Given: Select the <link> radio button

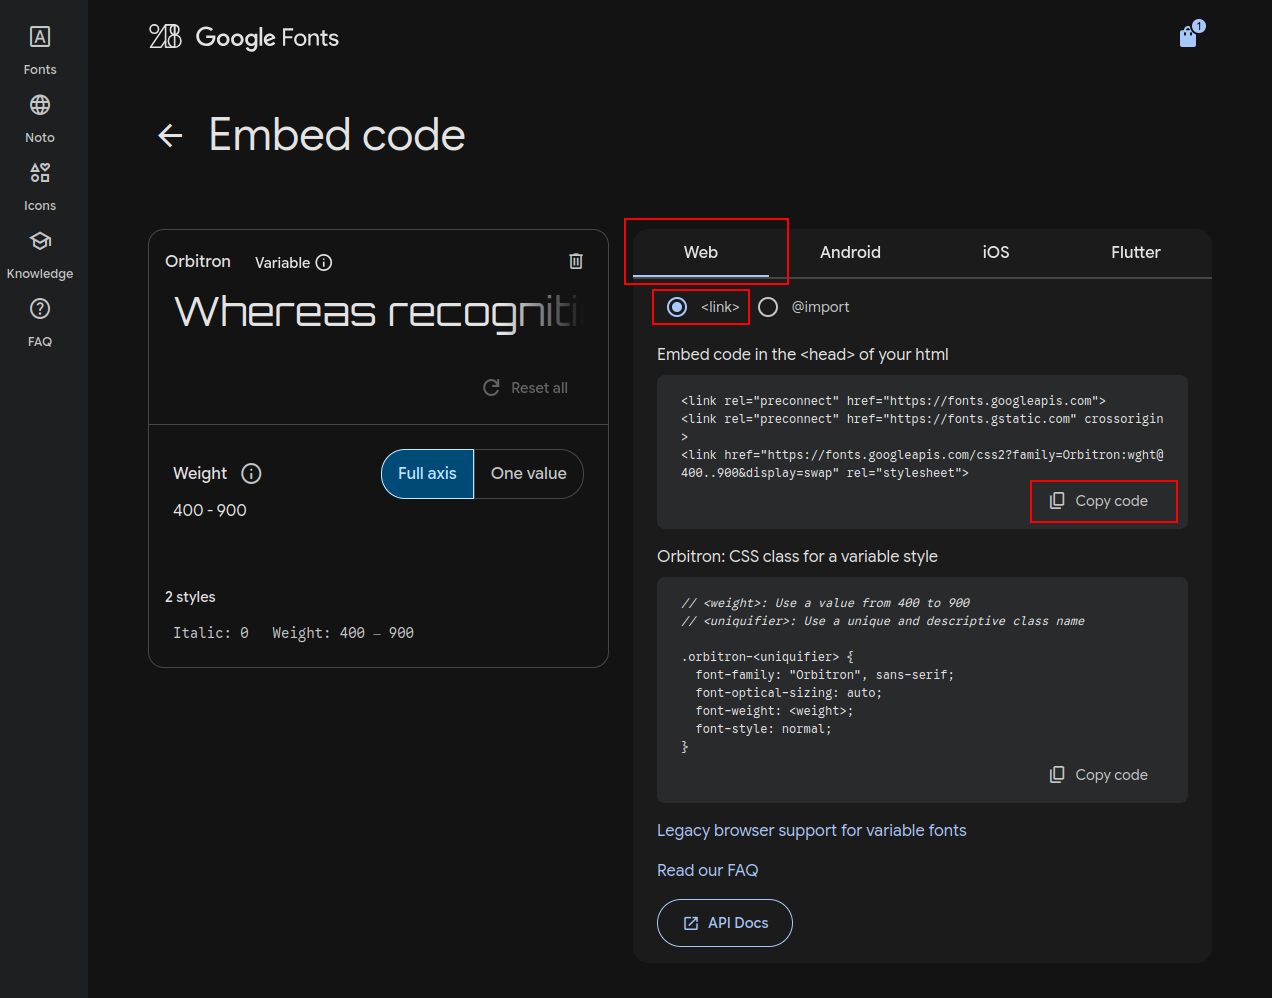Looking at the screenshot, I should pyautogui.click(x=677, y=307).
